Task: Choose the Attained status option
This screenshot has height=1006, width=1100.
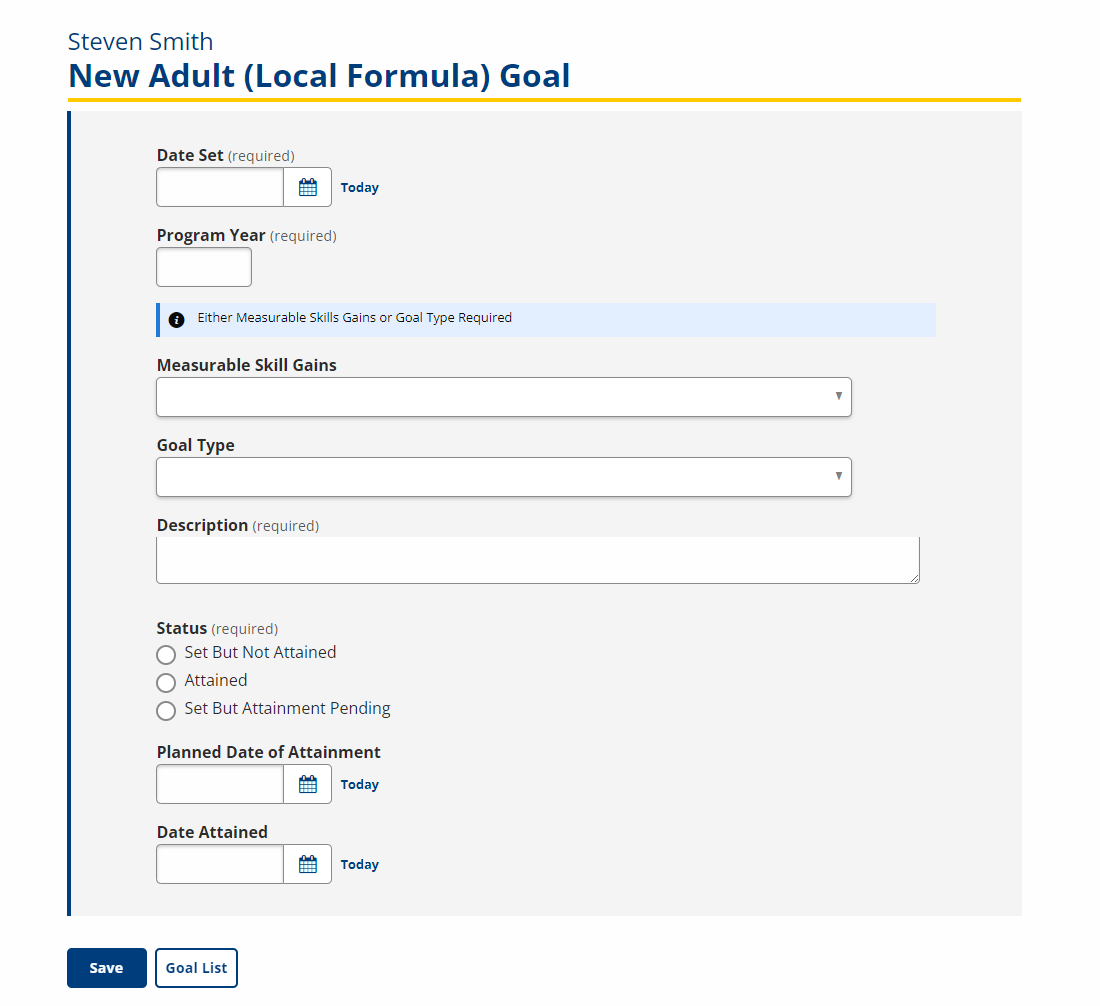Action: click(x=166, y=683)
